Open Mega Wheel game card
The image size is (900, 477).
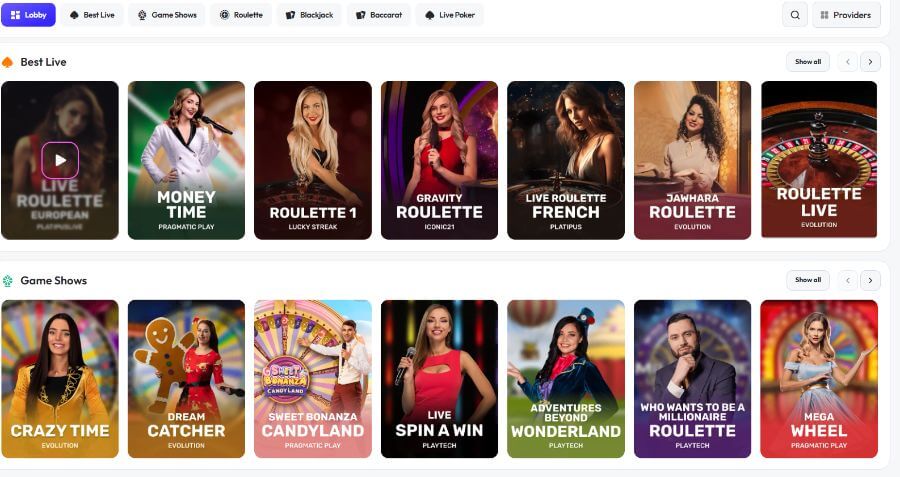coord(819,379)
